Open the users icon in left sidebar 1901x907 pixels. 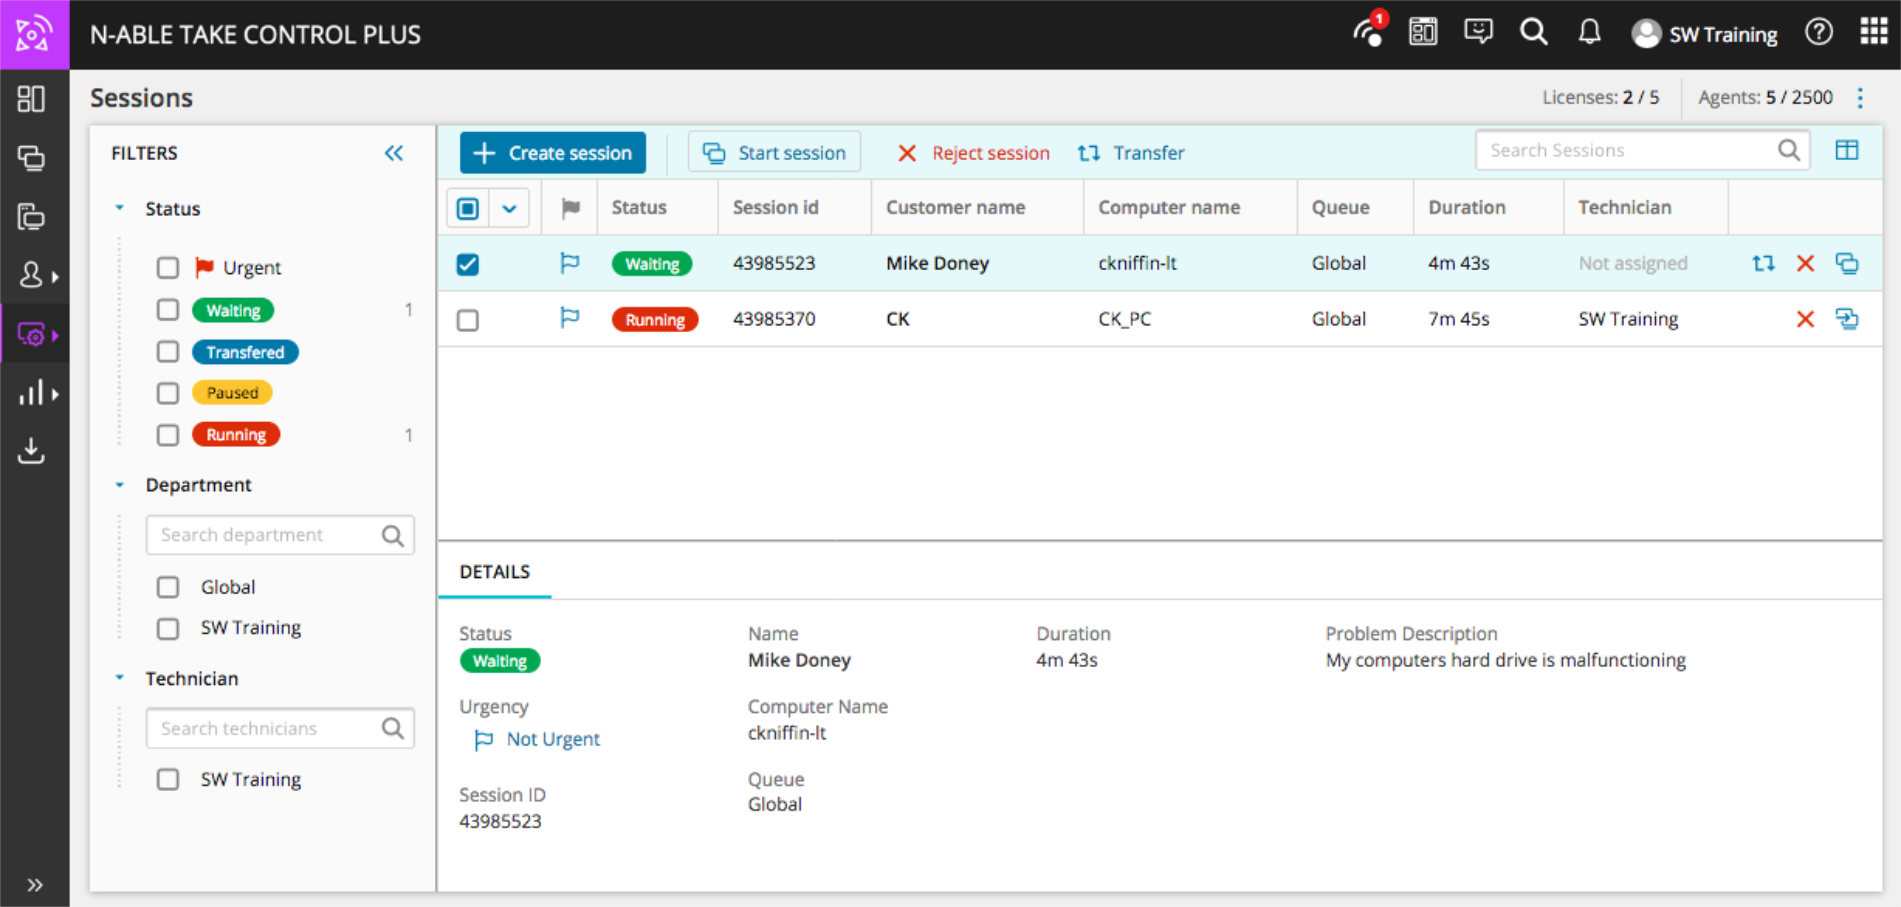coord(31,275)
